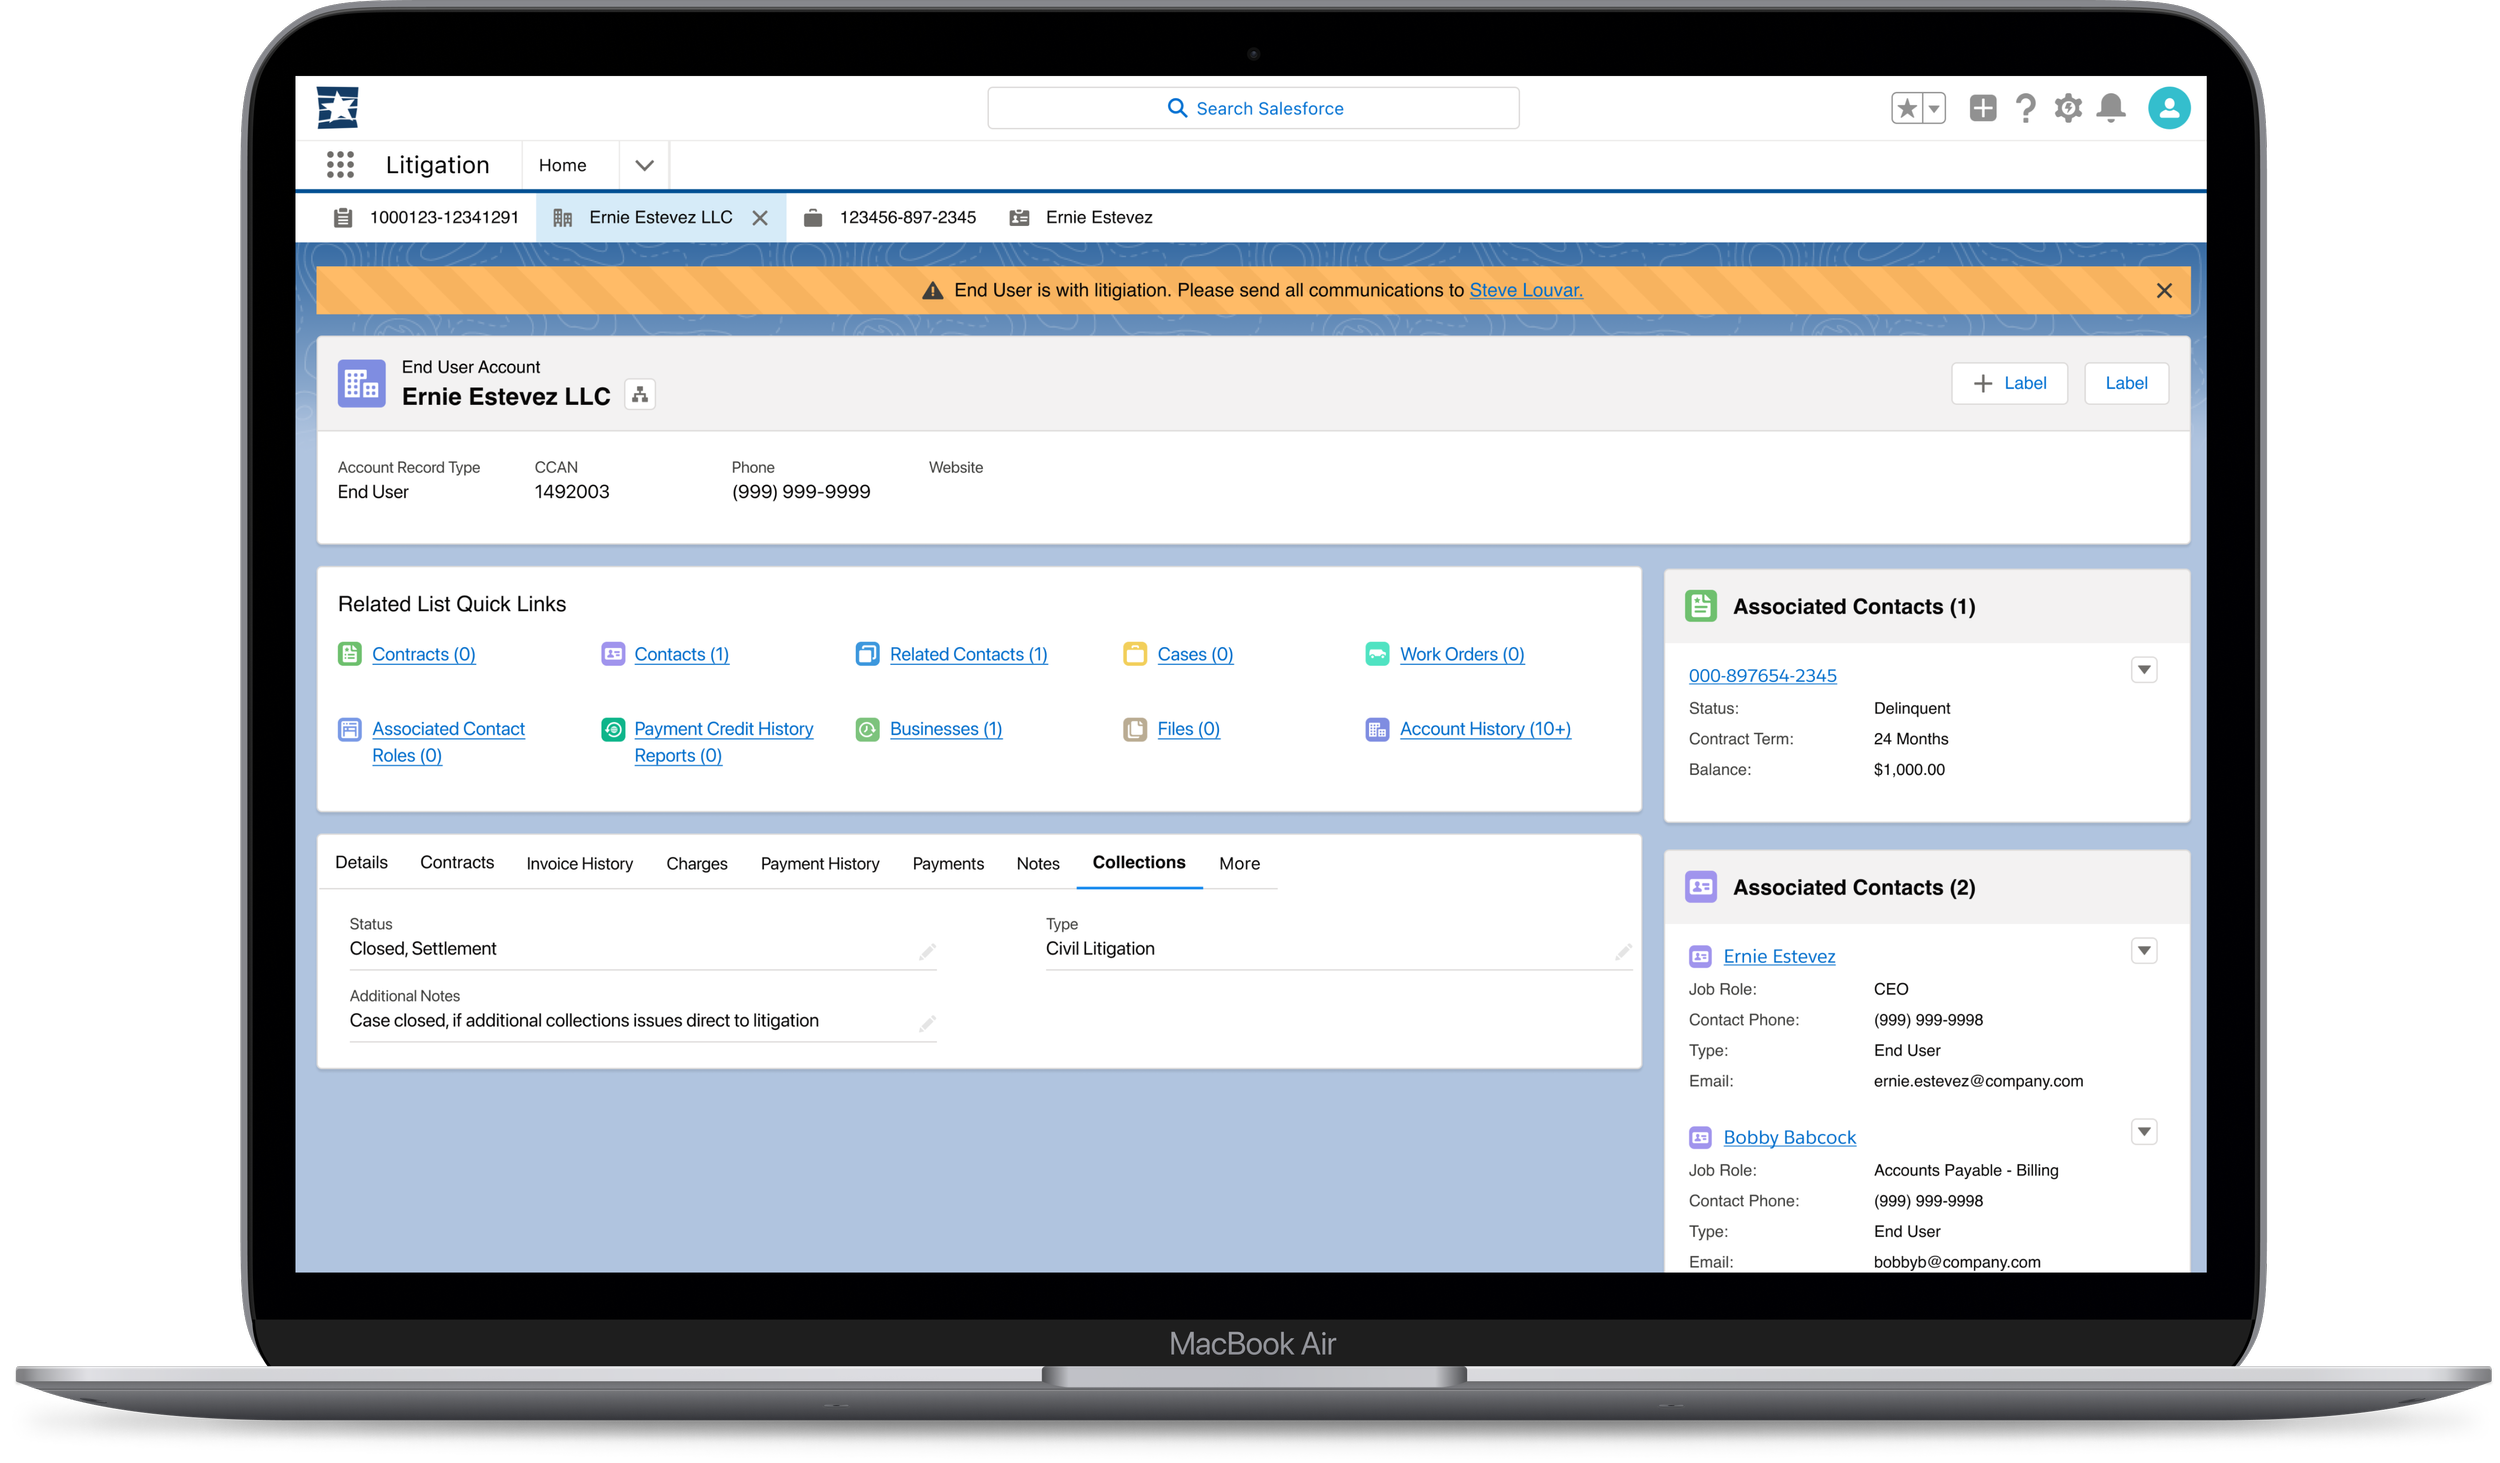
Task: Open the setup gear icon
Action: 2068,108
